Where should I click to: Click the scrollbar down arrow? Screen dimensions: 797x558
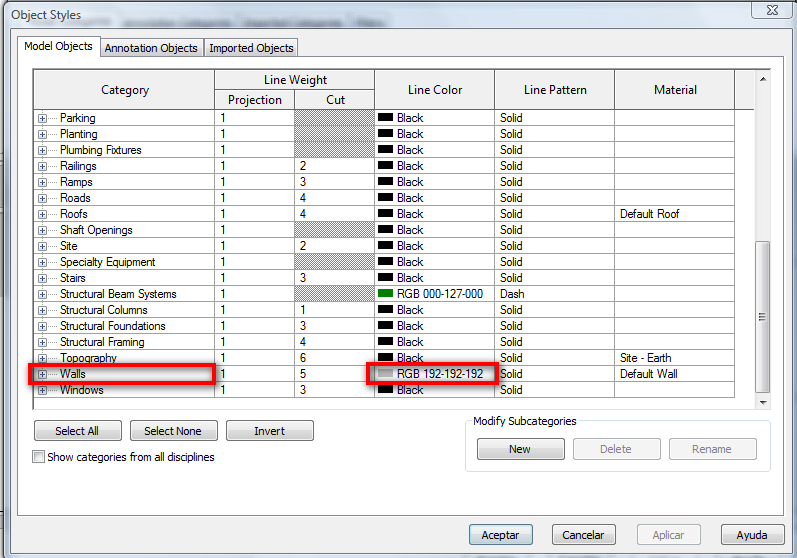[763, 402]
